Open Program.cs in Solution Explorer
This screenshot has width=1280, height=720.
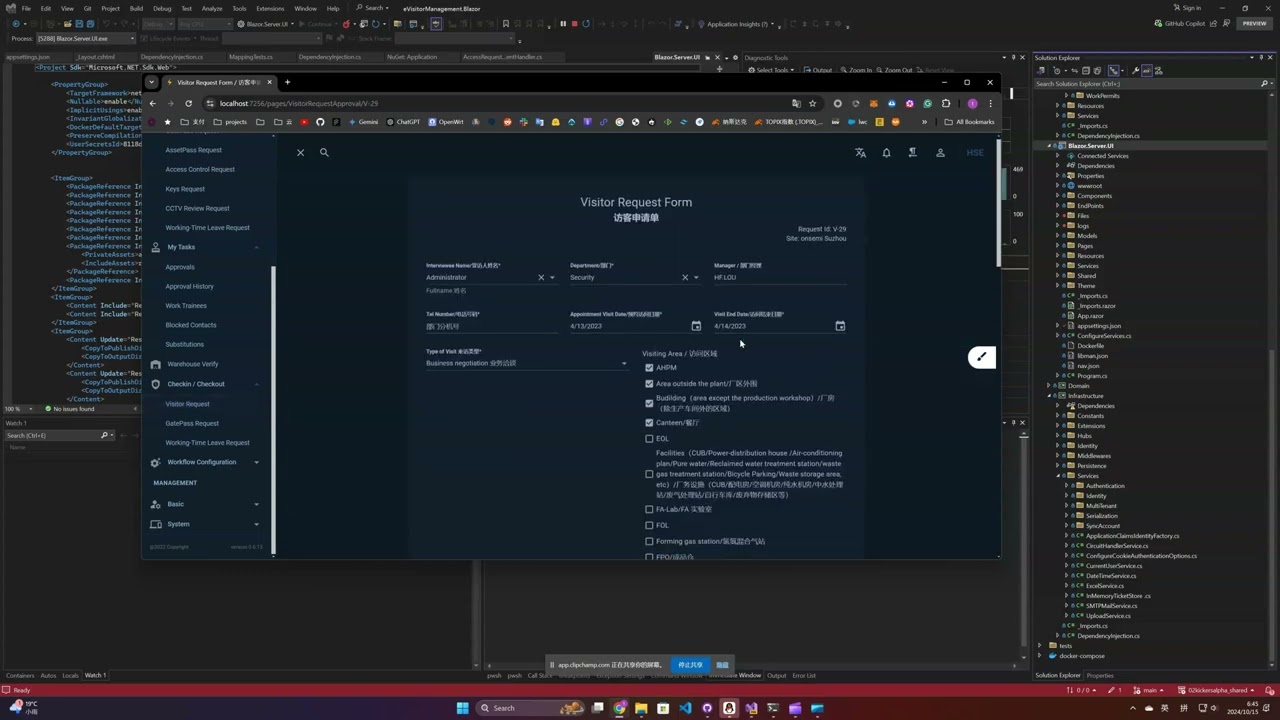click(1091, 376)
